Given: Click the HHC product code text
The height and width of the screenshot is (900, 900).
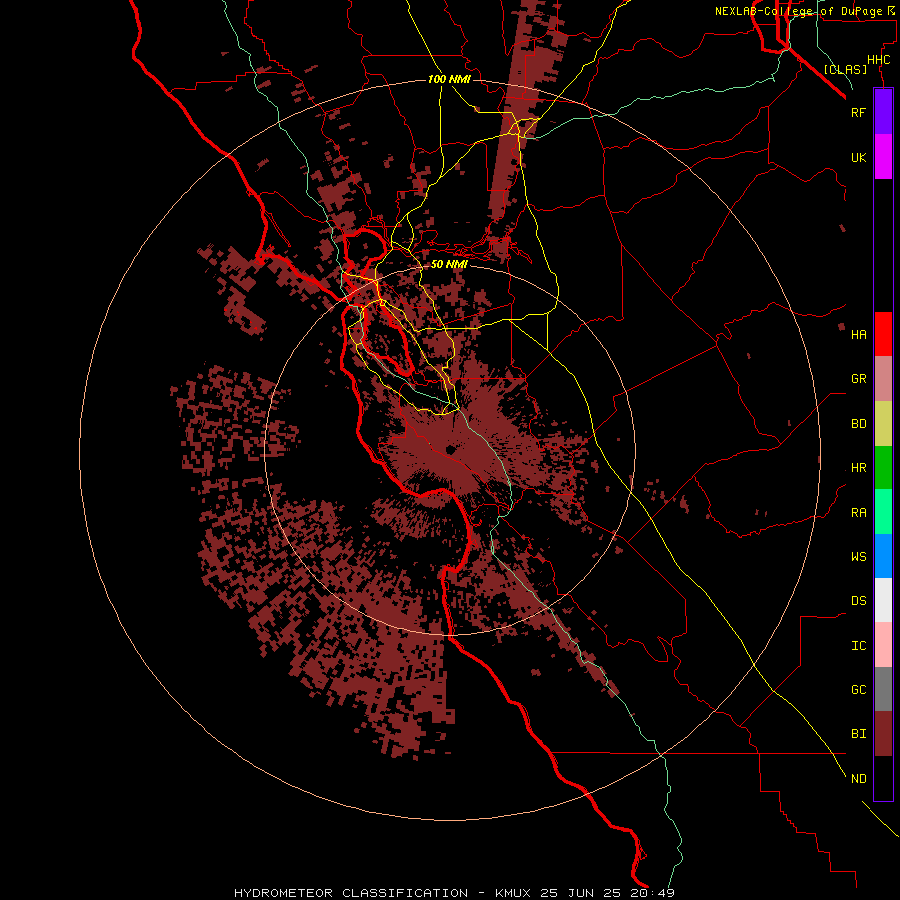Looking at the screenshot, I should [x=878, y=60].
